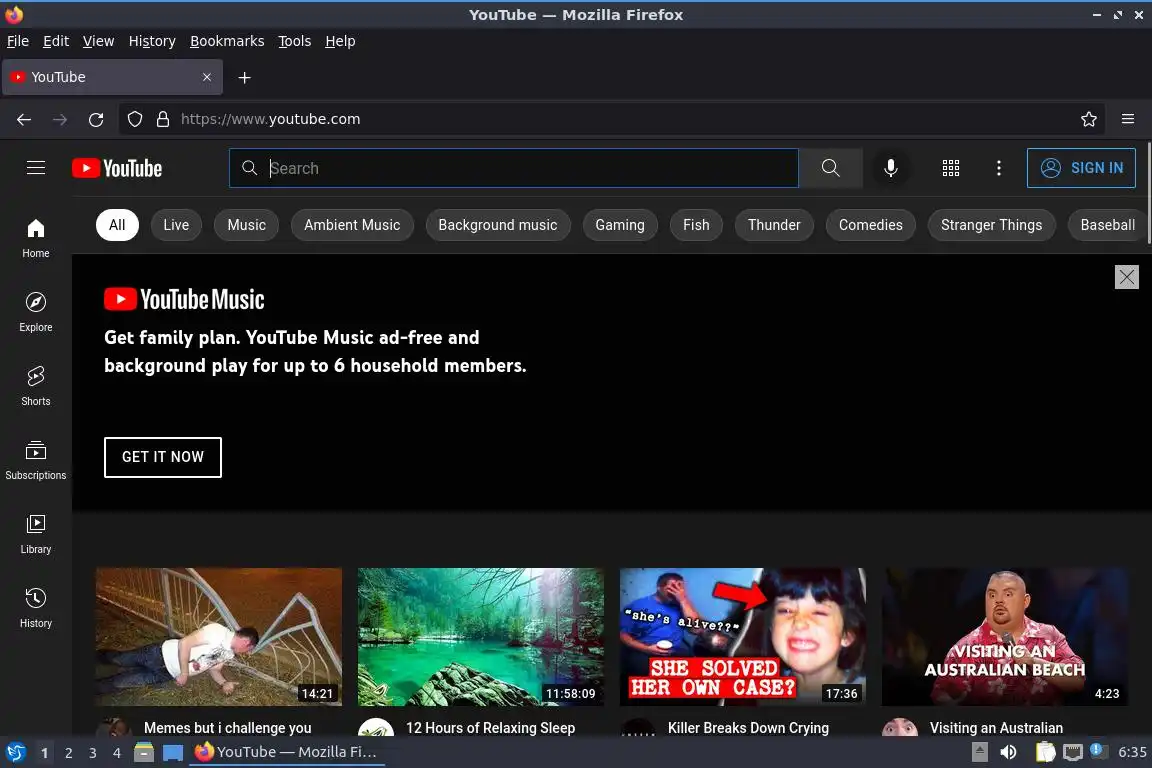1152x768 pixels.
Task: Select the All filter chip
Action: pyautogui.click(x=117, y=225)
